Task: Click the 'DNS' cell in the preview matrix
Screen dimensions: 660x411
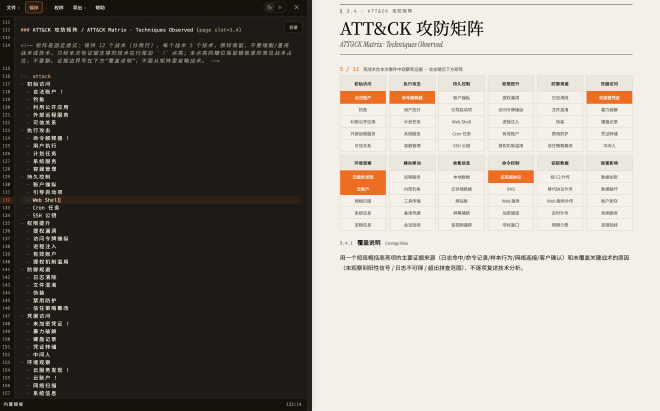Action: click(511, 189)
